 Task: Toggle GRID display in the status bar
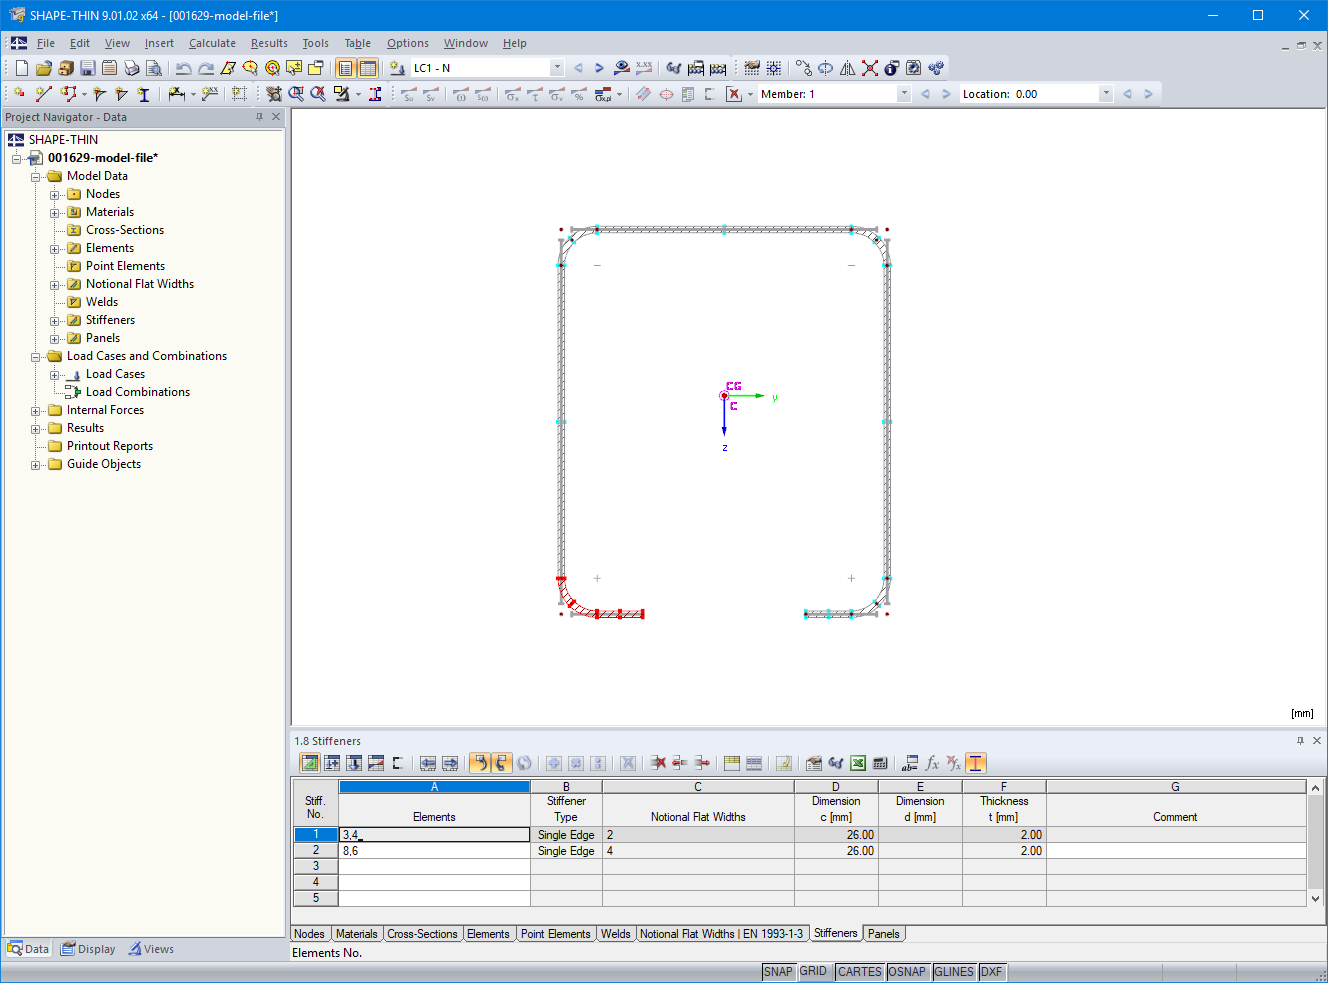(x=815, y=971)
